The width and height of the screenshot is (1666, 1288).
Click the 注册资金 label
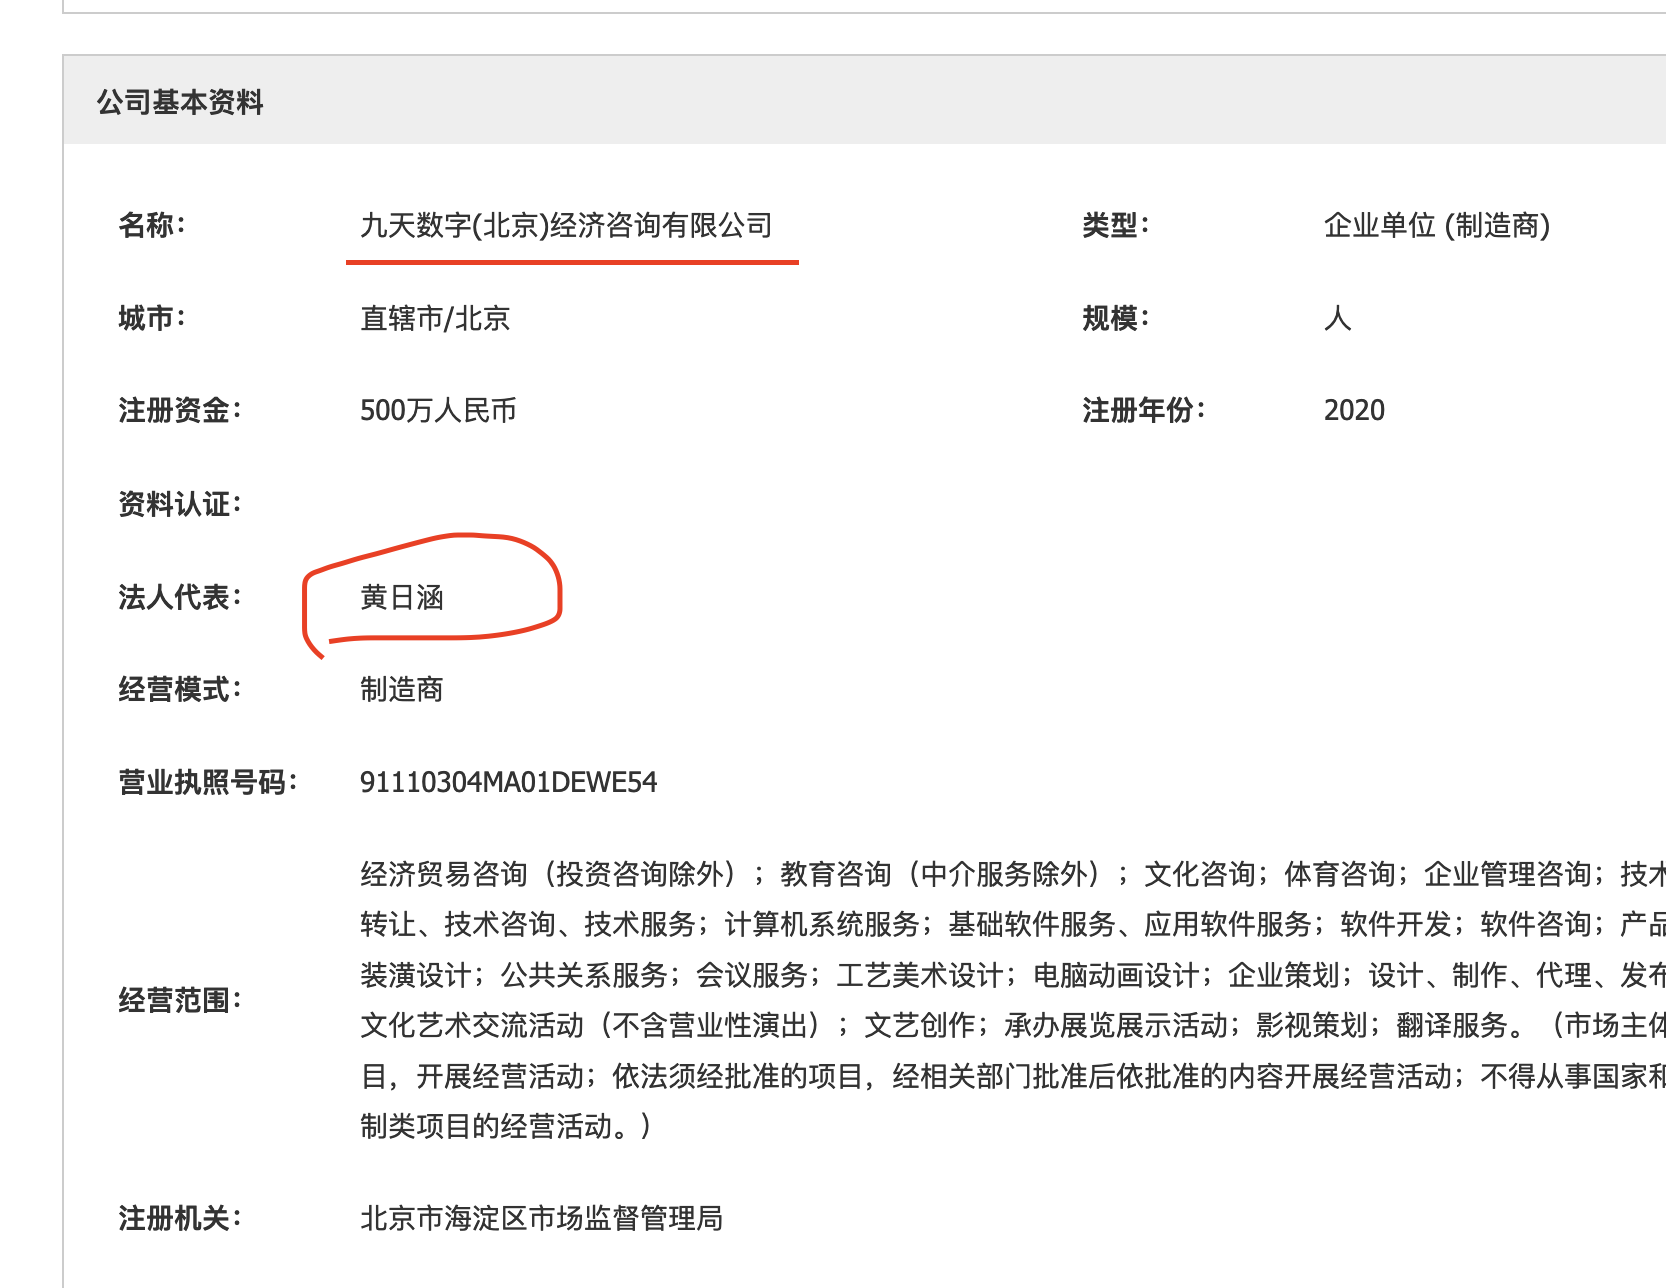point(180,410)
